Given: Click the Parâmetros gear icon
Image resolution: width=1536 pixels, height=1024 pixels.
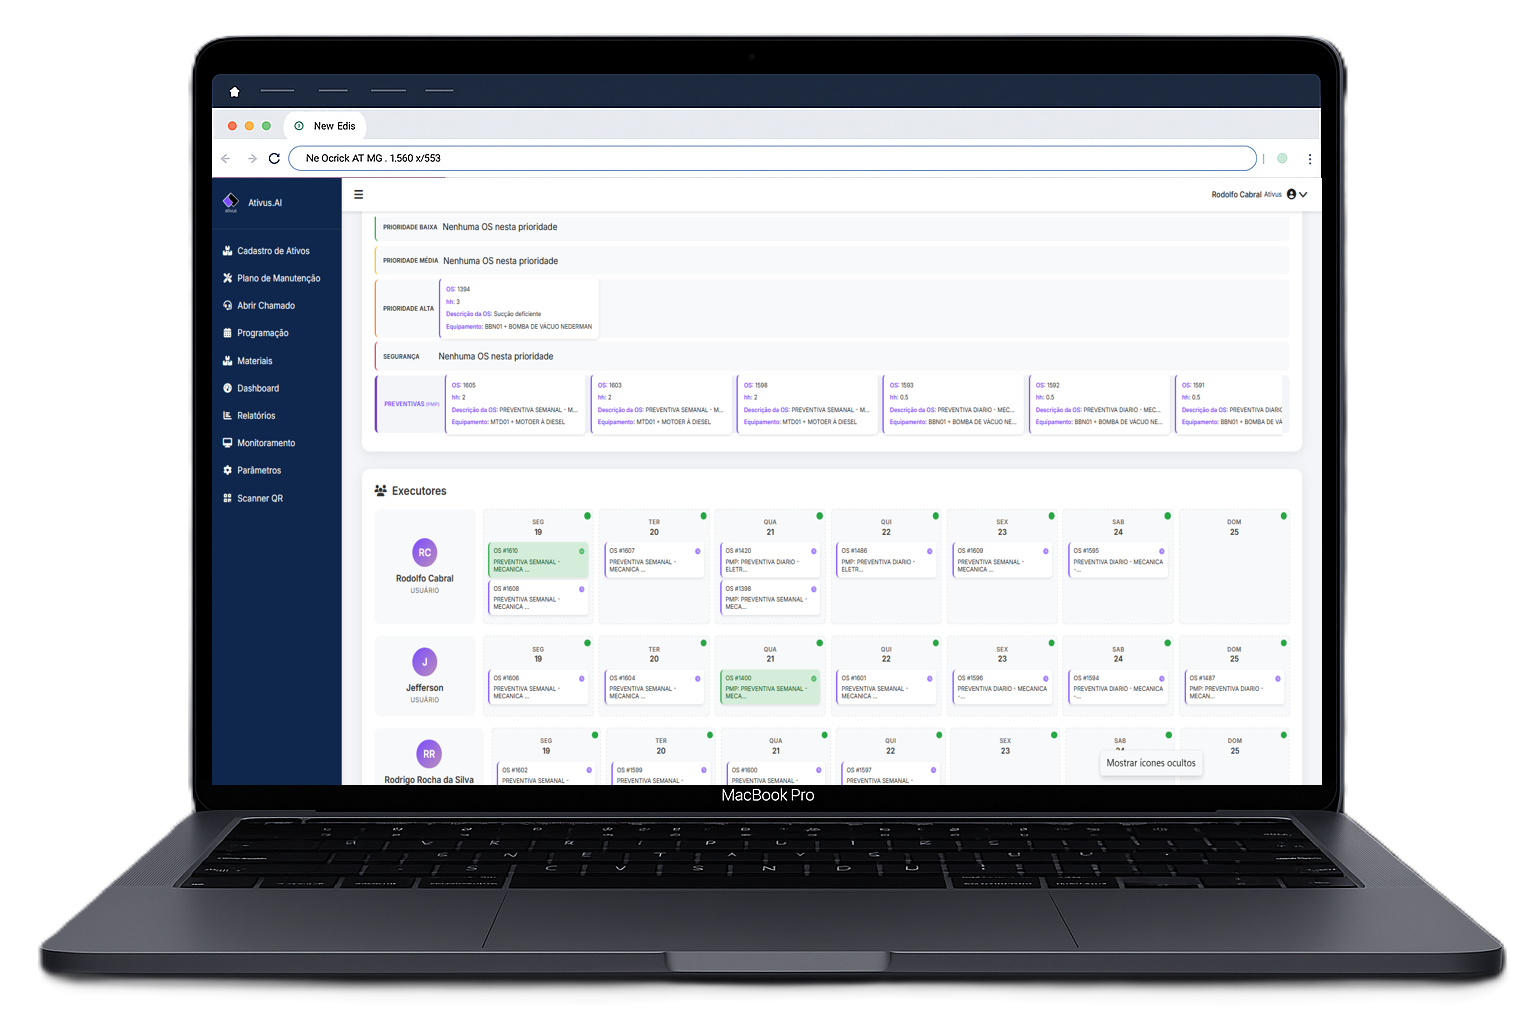Looking at the screenshot, I should (228, 470).
